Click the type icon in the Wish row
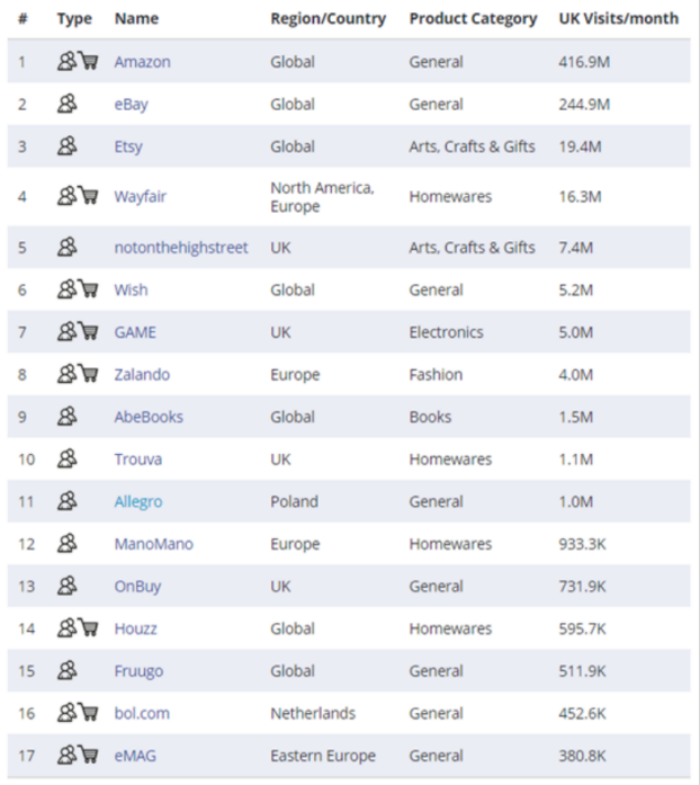This screenshot has height=785, width=700. 78,290
